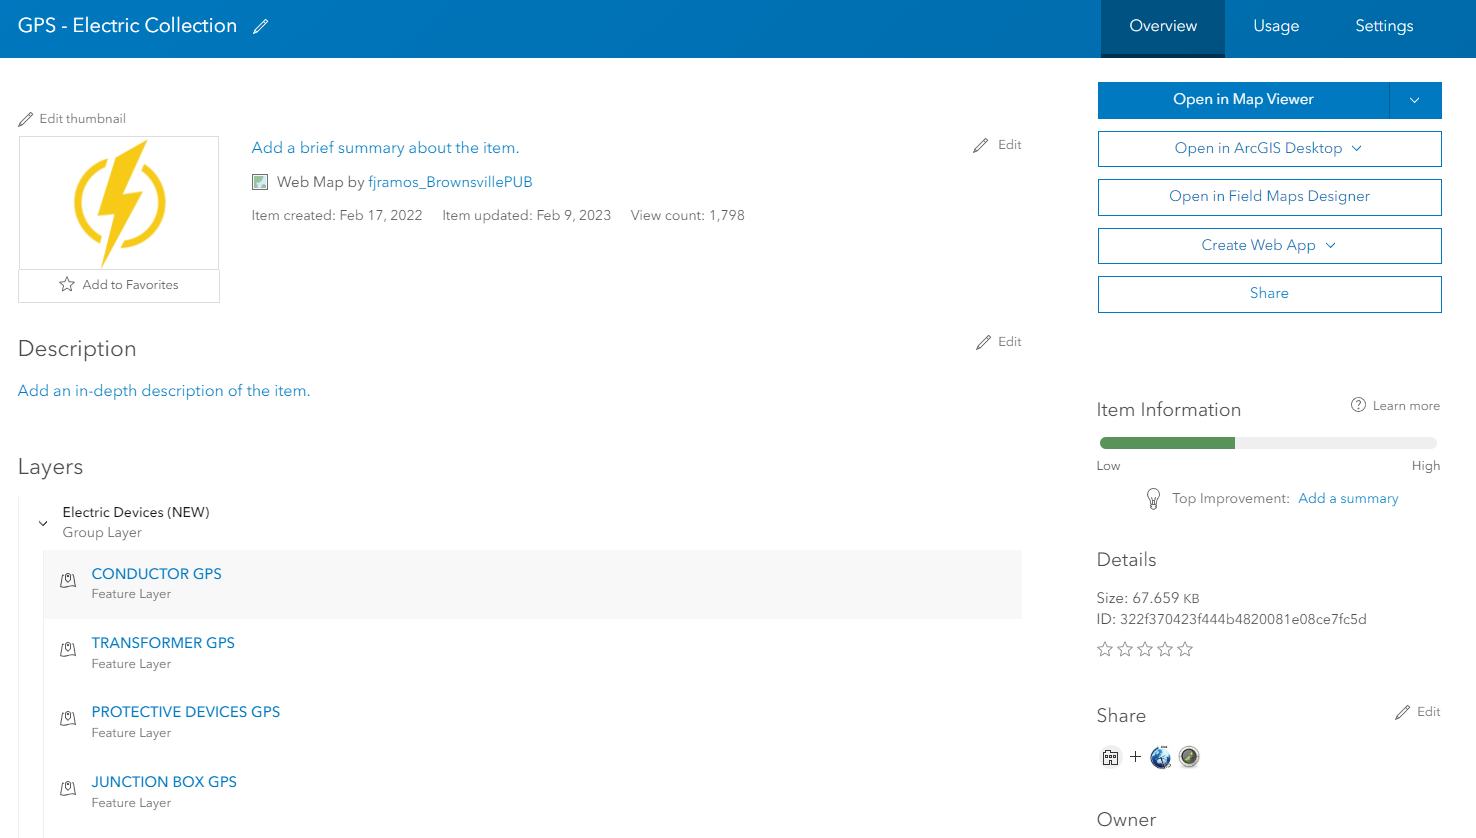Click the organization share icon under Share
The width and height of the screenshot is (1476, 838).
click(1110, 757)
